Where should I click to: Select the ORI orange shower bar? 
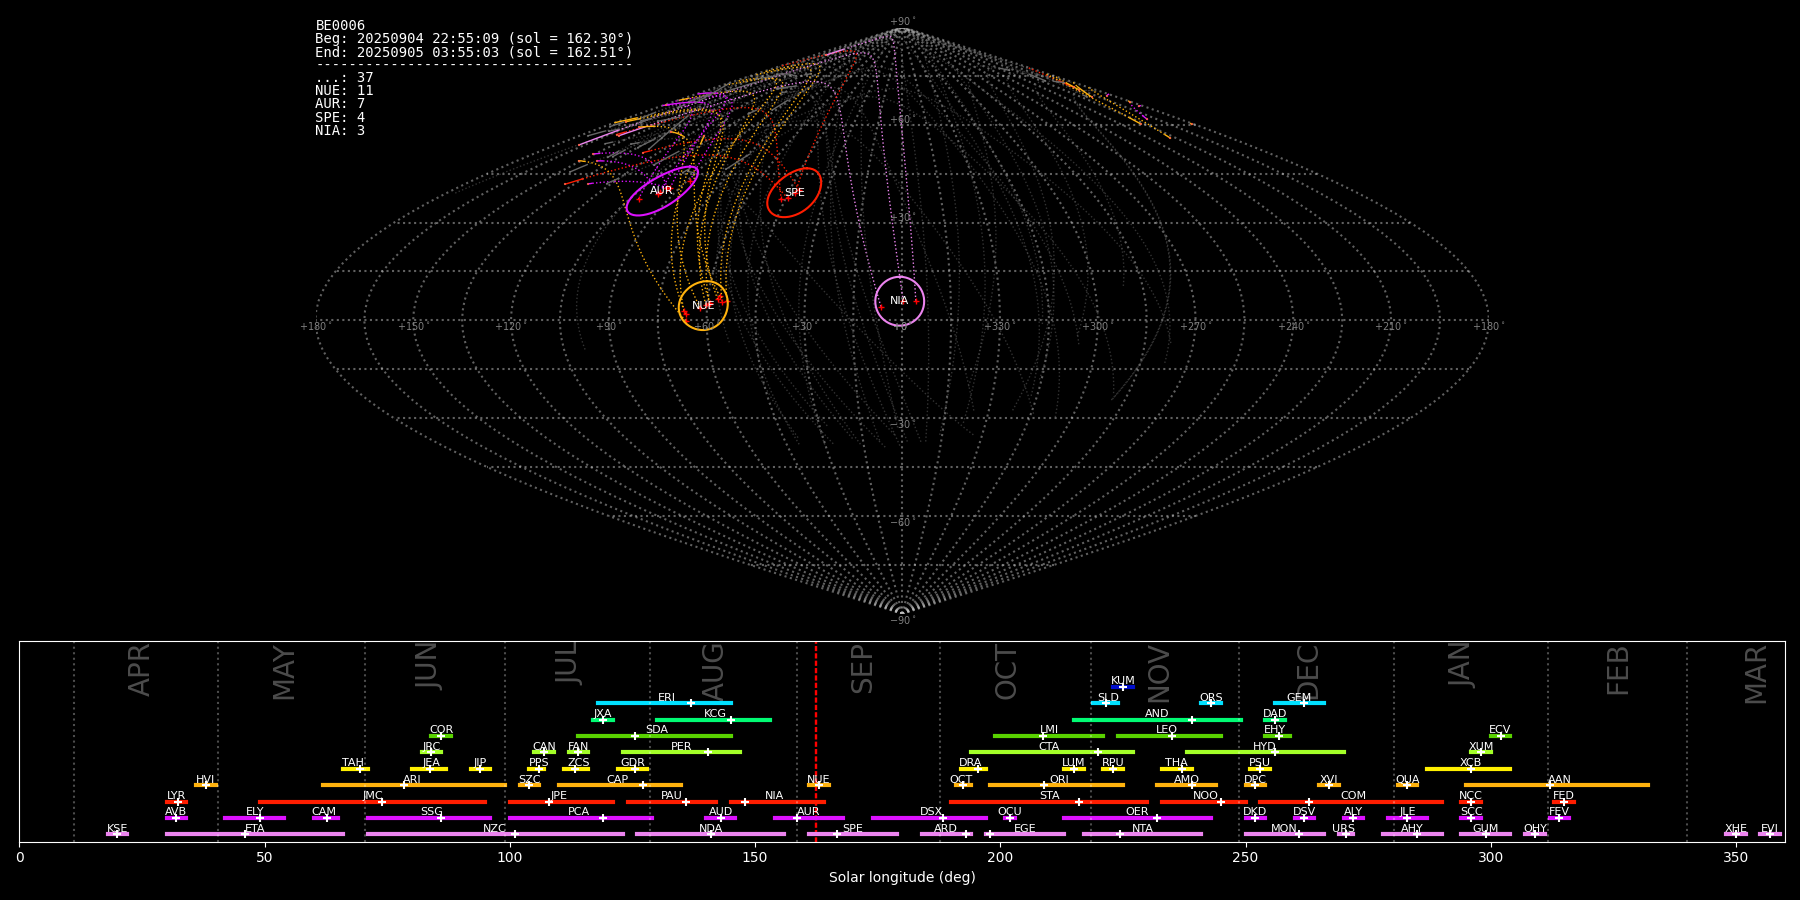point(1056,785)
